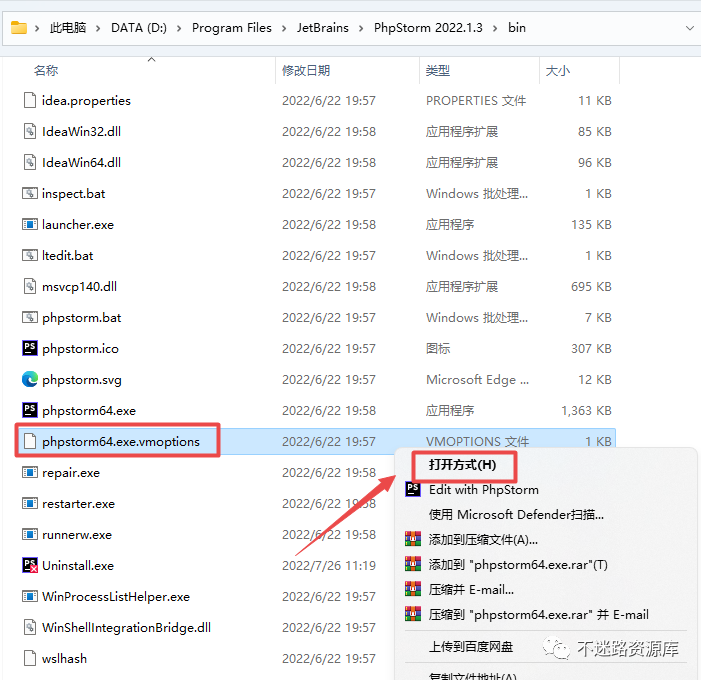
Task: Click the 695 KB size cell
Action: click(x=591, y=287)
